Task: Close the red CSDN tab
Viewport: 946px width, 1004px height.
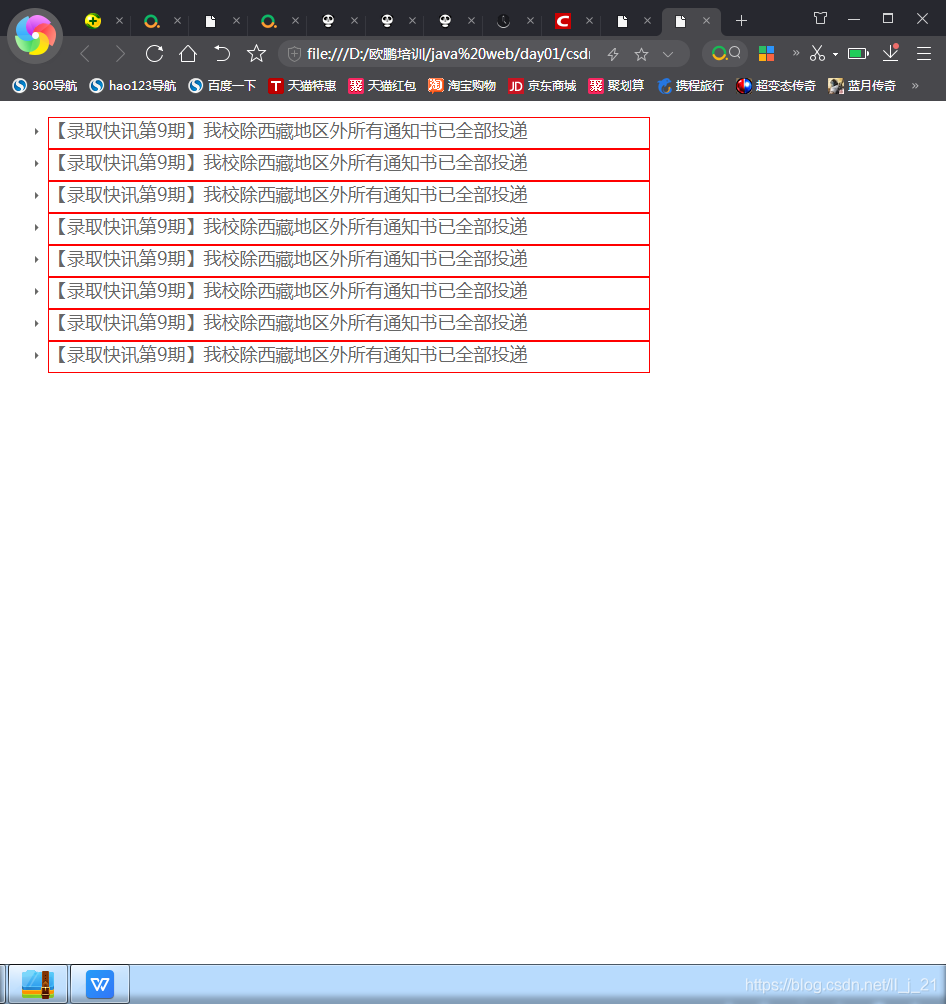Action: pos(589,21)
